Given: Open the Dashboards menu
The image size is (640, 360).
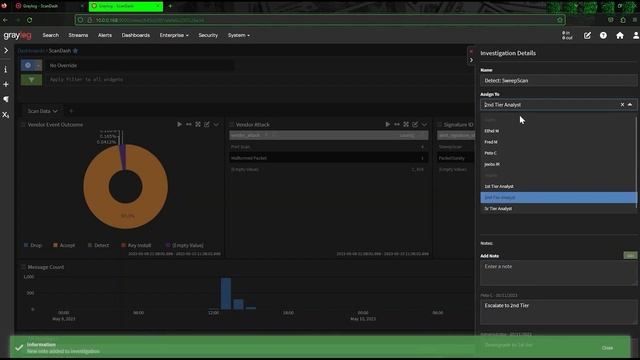Looking at the screenshot, I should [136, 35].
